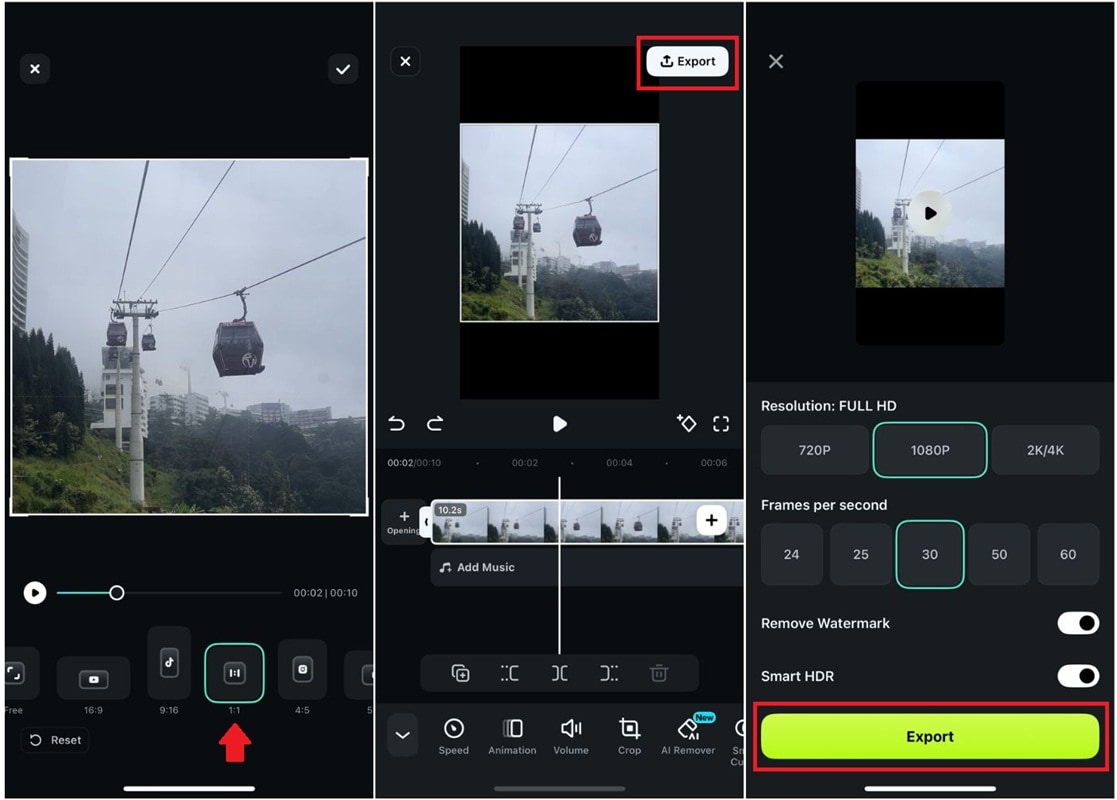The image size is (1117, 800).
Task: Select 2K/4K resolution
Action: [x=1045, y=450]
